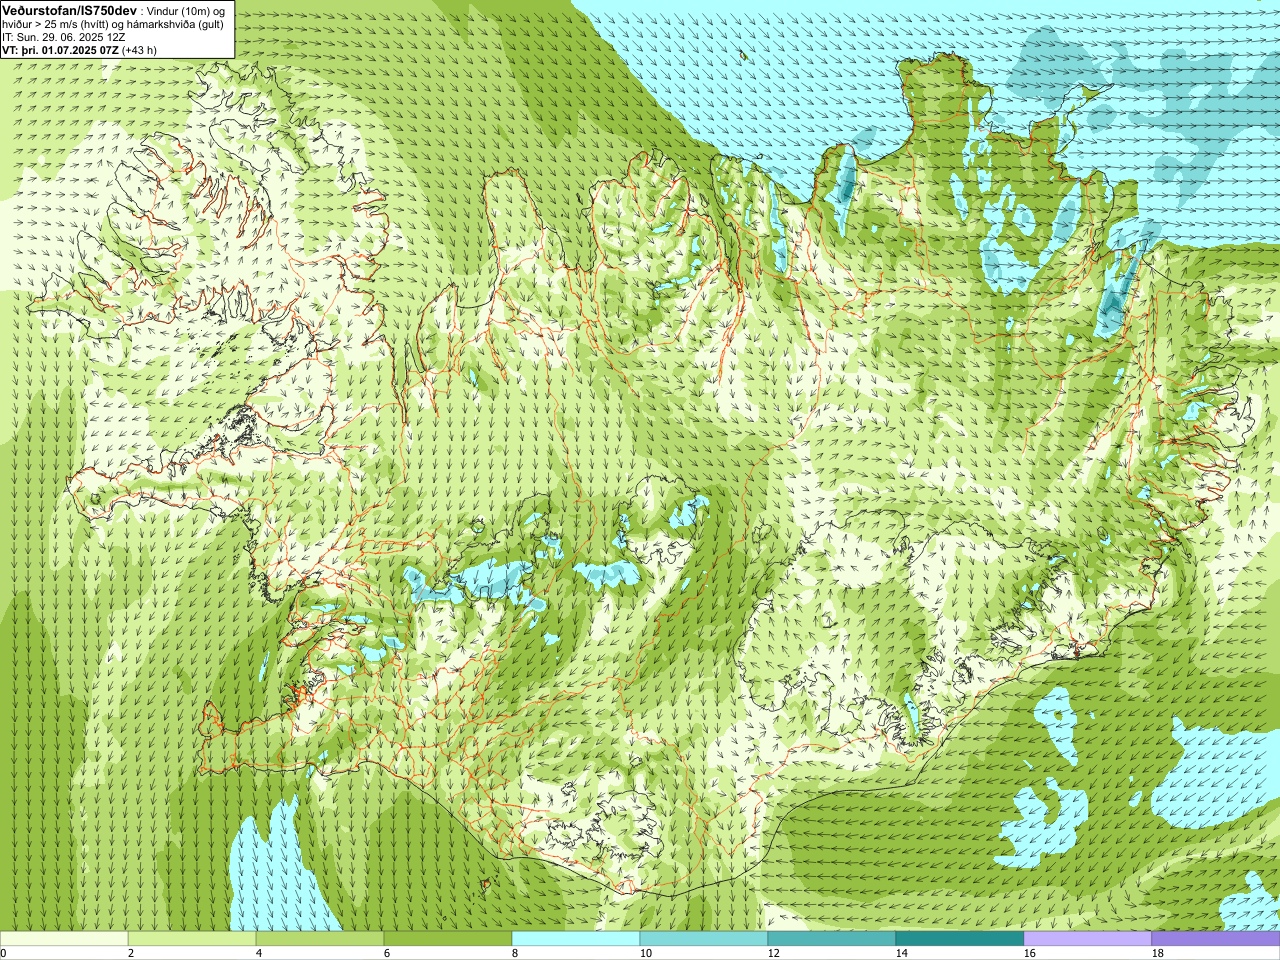This screenshot has width=1280, height=960.
Task: Click the legend tick label "16"
Action: (1030, 953)
